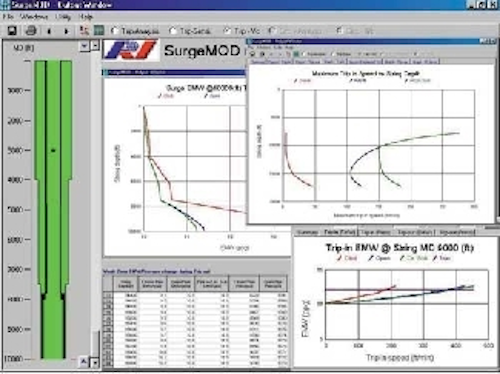Click the first tab in Maximum Trip Speed window

271,62
